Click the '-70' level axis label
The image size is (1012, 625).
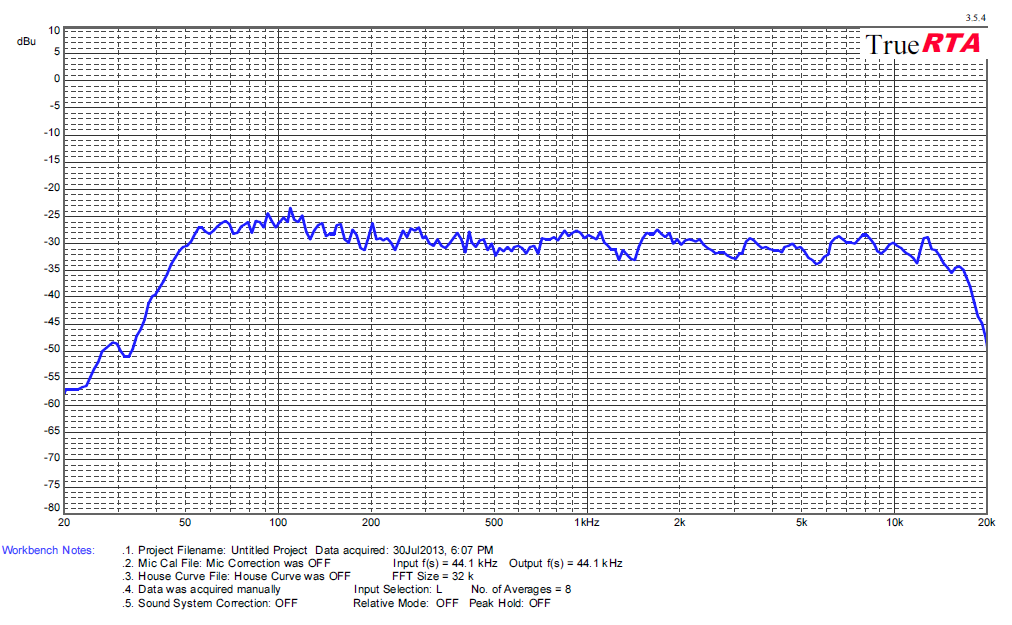coord(52,457)
